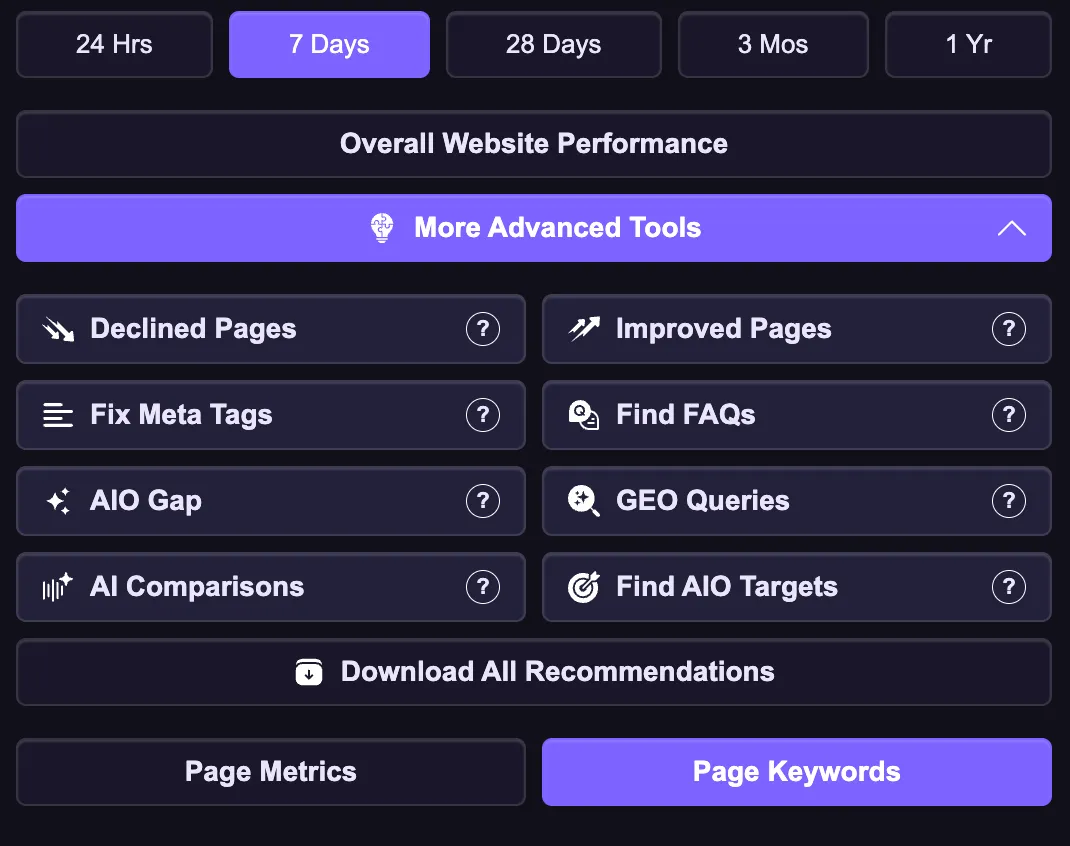The width and height of the screenshot is (1070, 846).
Task: Switch to the Page Metrics tab
Action: coord(270,772)
